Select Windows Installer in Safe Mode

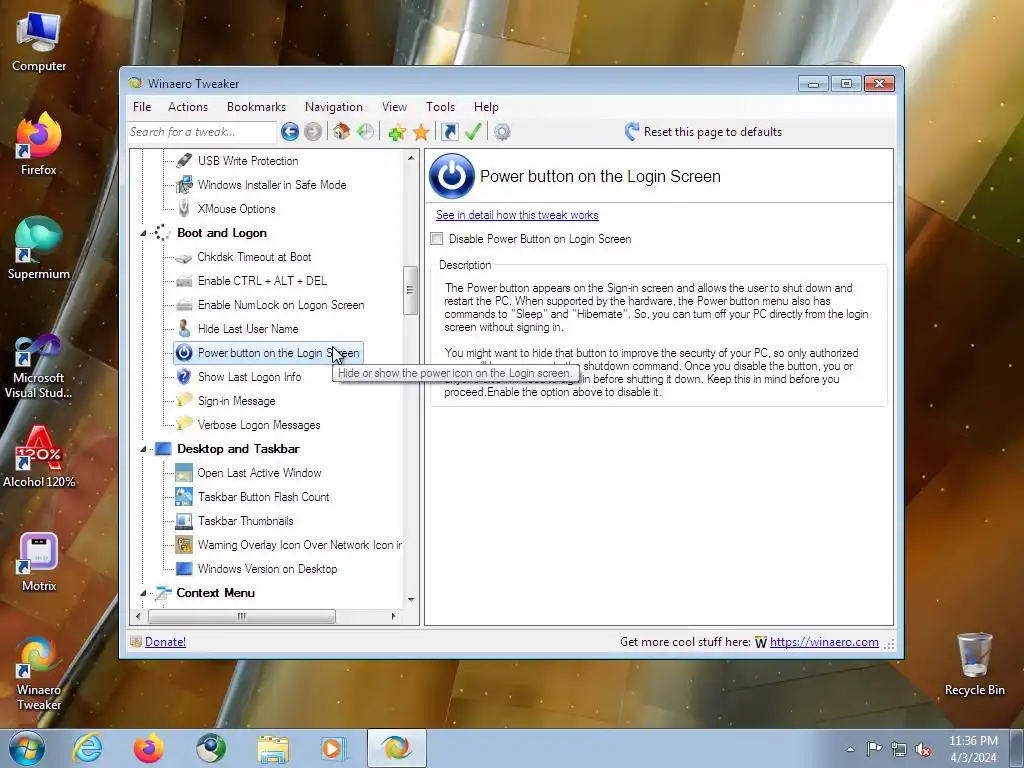tap(272, 185)
